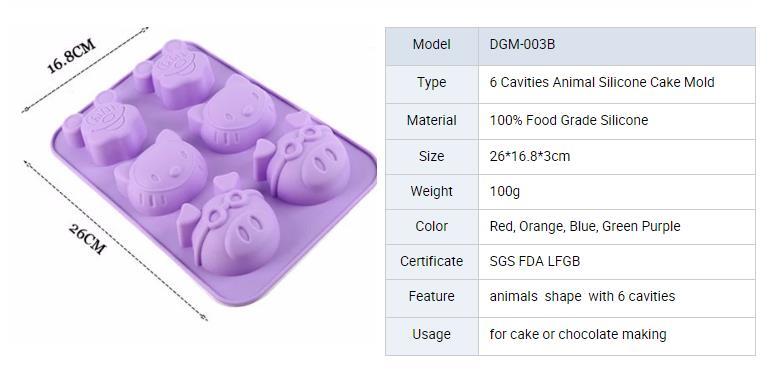Click the 26*16.8*3cm size value

(530, 156)
